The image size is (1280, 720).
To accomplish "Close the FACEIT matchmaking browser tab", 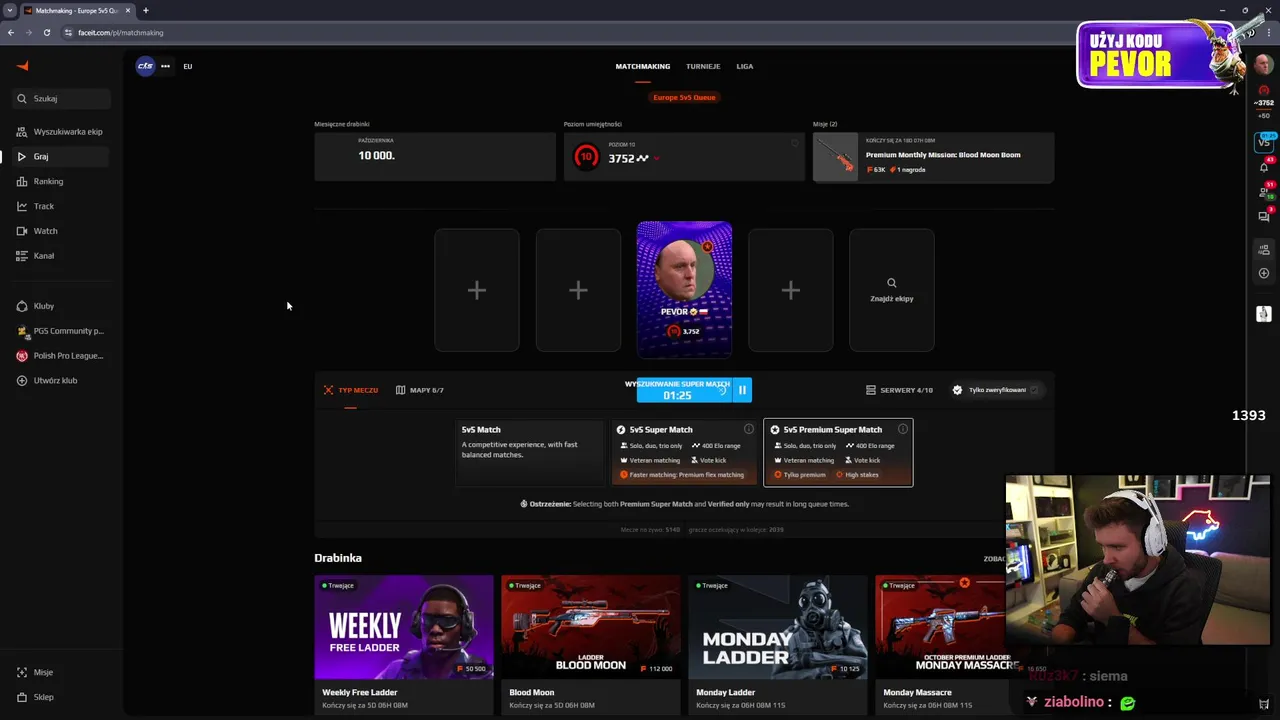I will coord(128,10).
